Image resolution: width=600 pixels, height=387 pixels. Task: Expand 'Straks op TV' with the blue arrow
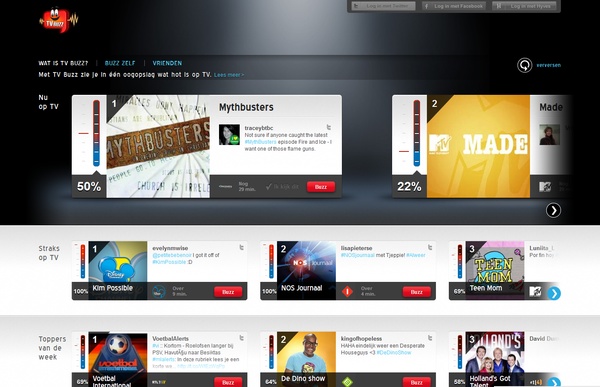click(x=554, y=294)
